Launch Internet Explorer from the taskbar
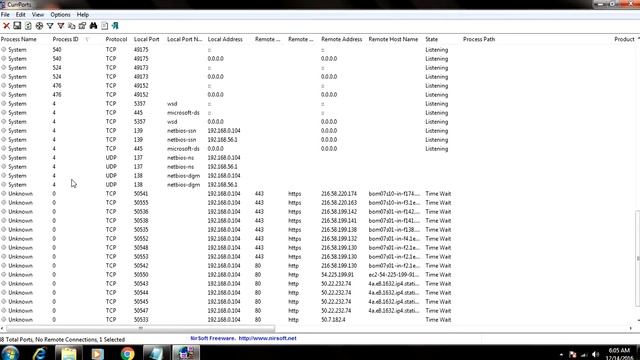Screen dimensions: 640x360 39,353
